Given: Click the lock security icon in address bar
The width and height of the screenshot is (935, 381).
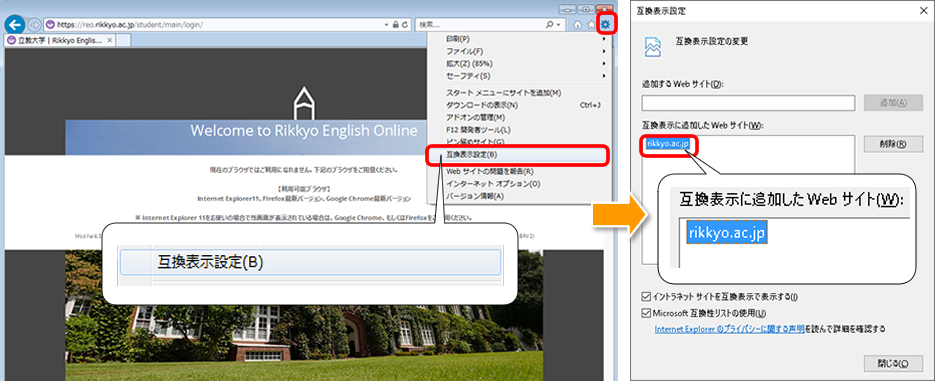Looking at the screenshot, I should pyautogui.click(x=395, y=25).
